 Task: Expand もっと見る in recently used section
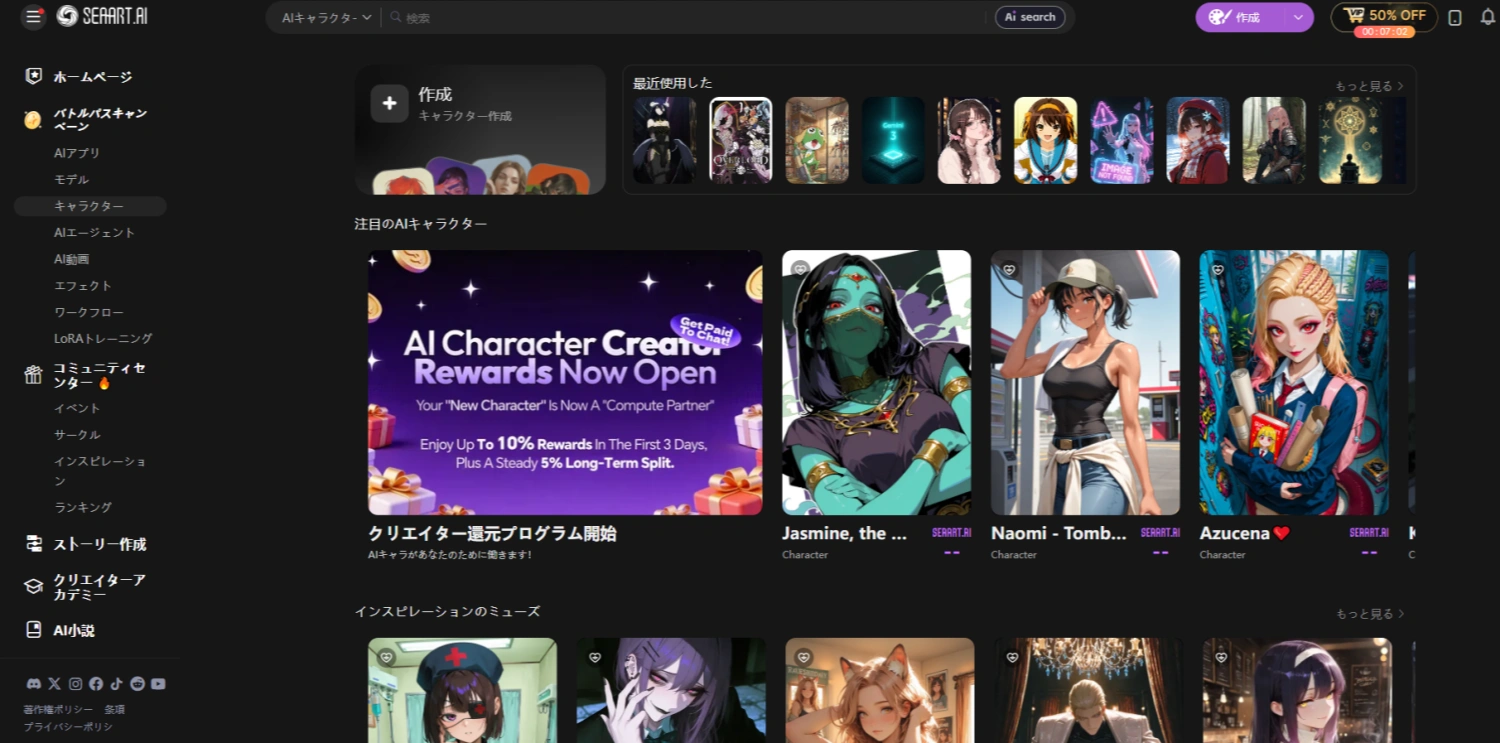(1369, 86)
